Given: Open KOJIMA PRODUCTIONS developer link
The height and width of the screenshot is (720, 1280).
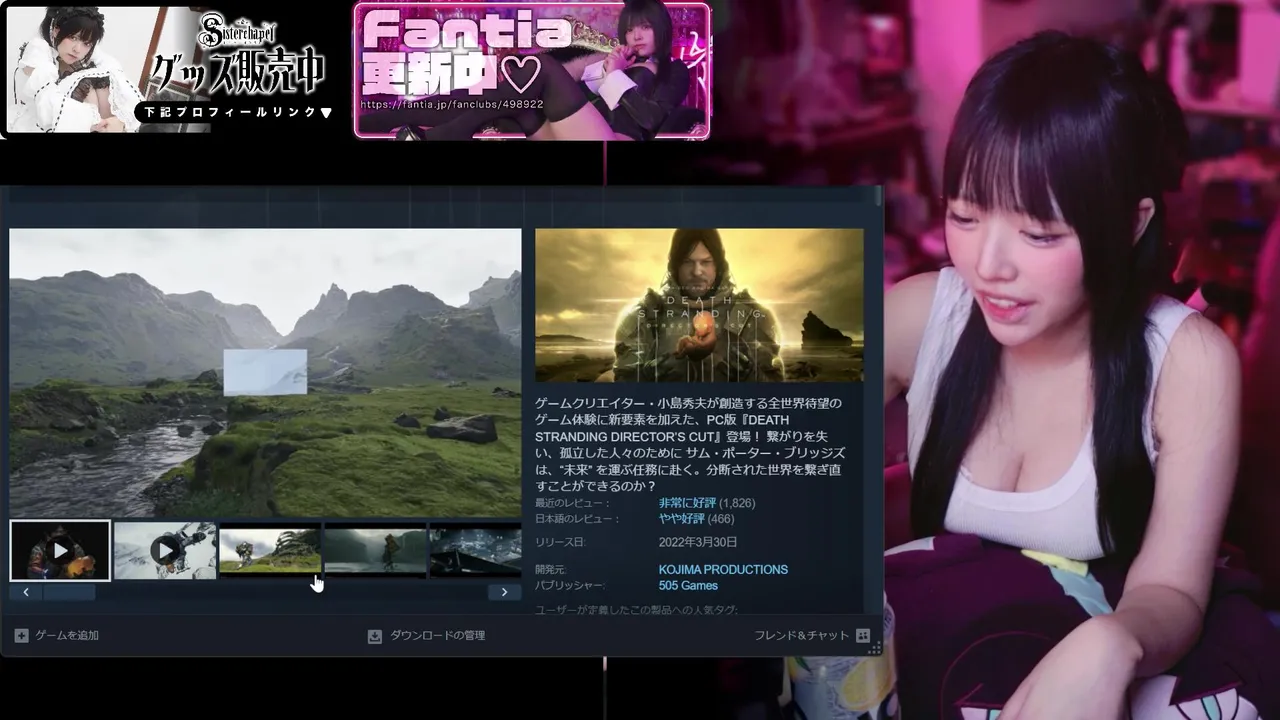Looking at the screenshot, I should pyautogui.click(x=723, y=569).
